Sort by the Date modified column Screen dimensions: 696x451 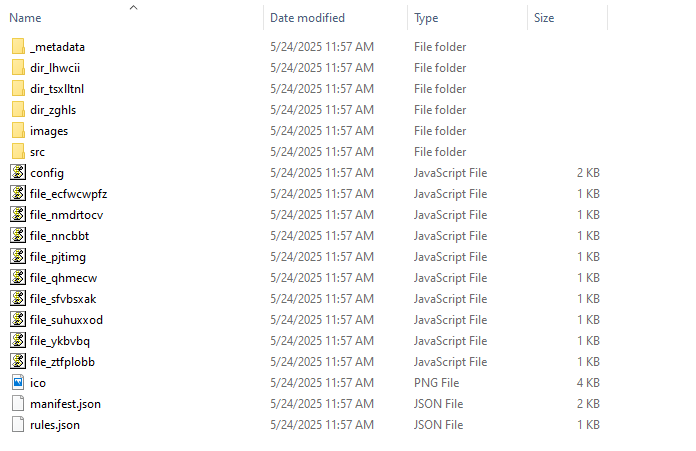tap(307, 18)
